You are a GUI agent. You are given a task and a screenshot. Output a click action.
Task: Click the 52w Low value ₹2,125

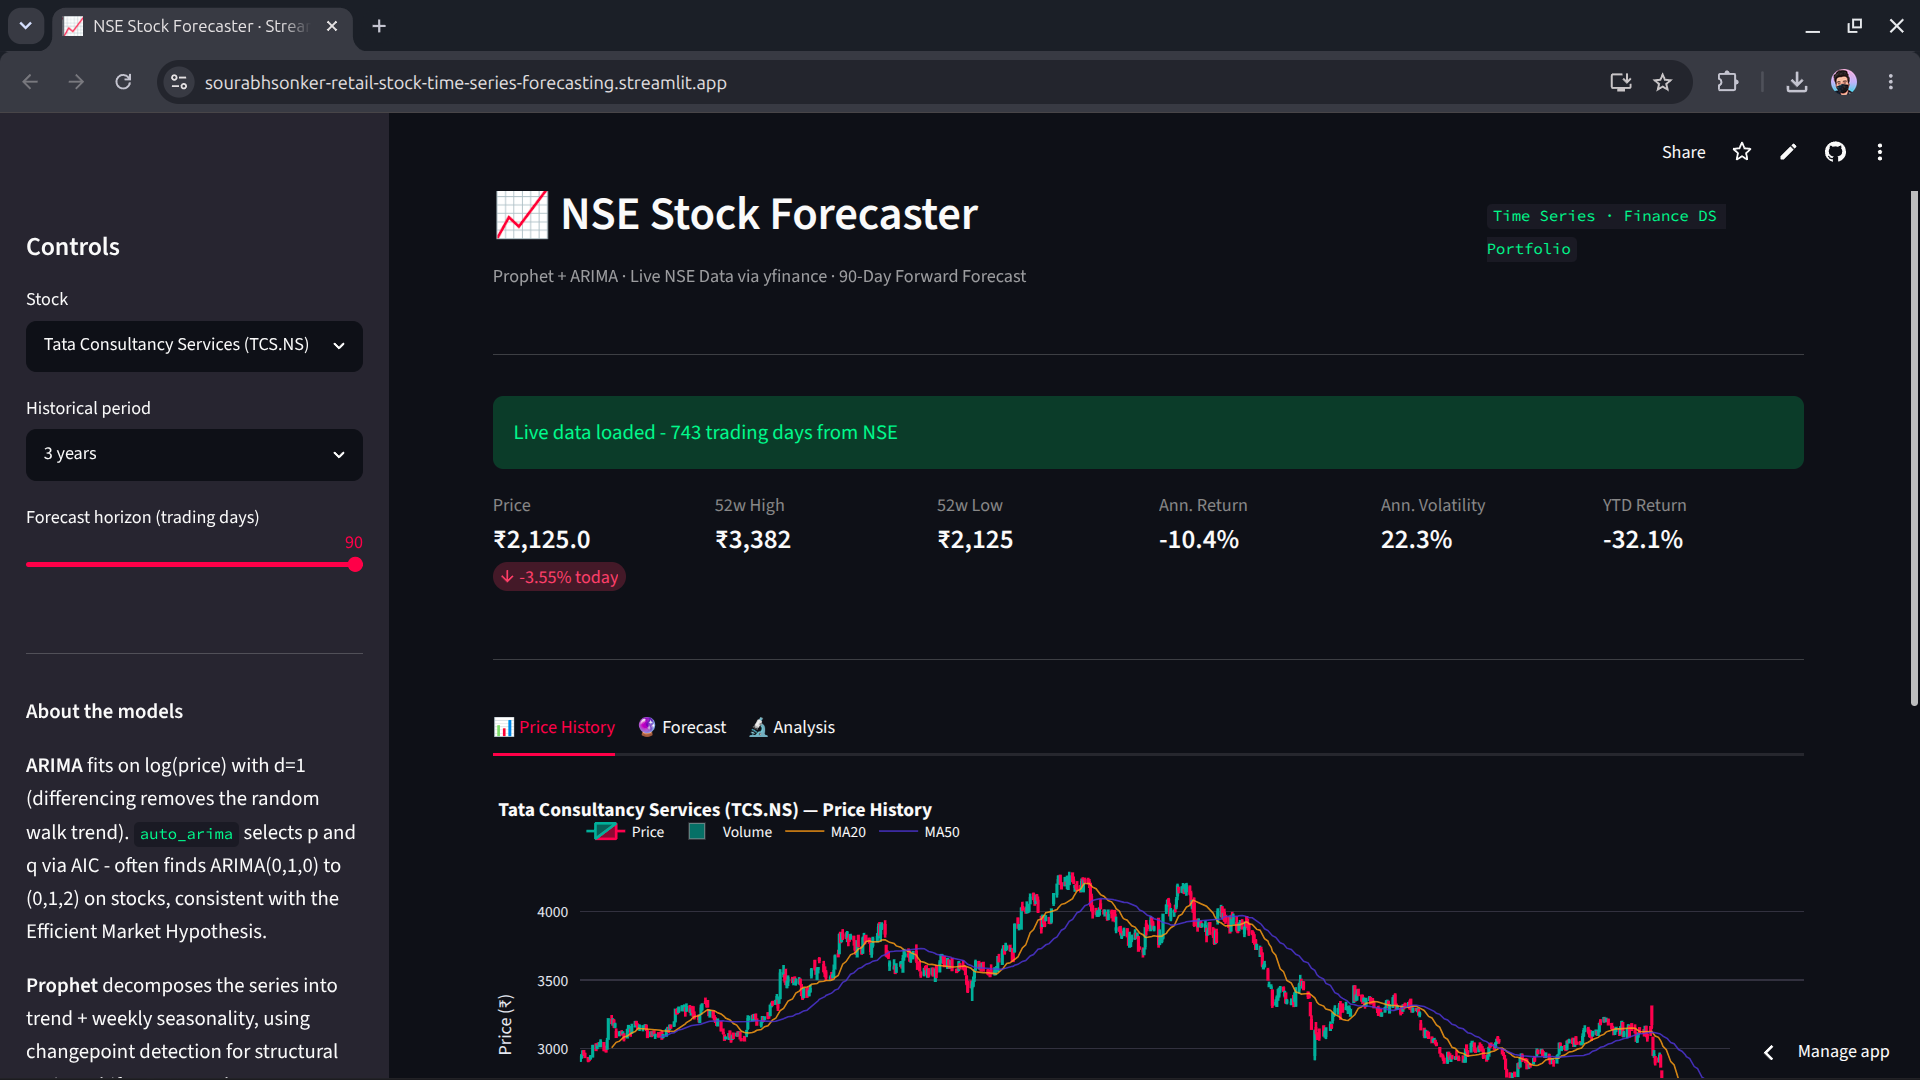coord(975,540)
